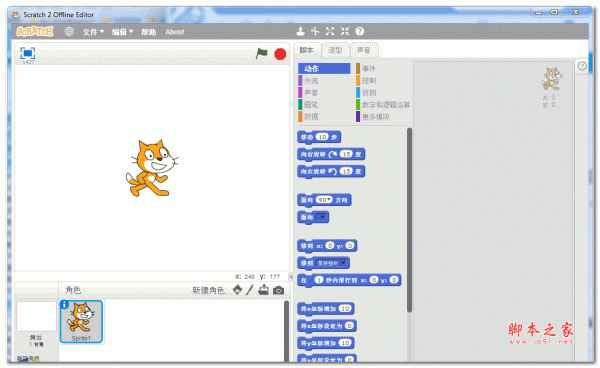Click the change x by 10 block
600x368 pixels.
tap(326, 309)
